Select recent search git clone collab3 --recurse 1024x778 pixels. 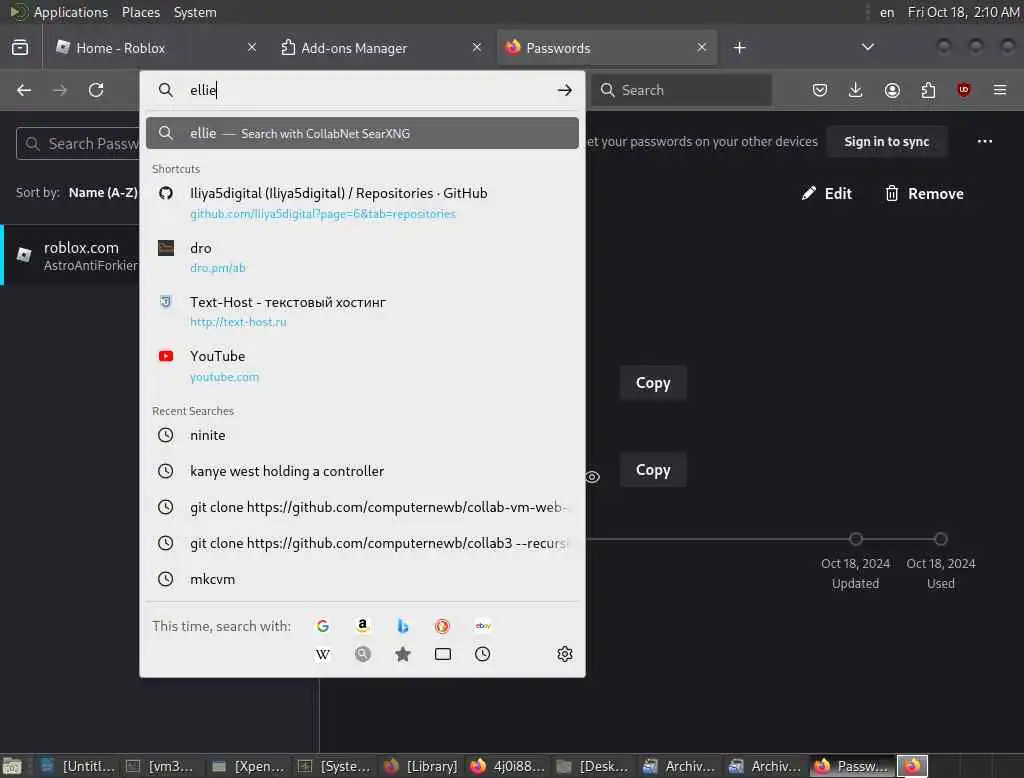[x=362, y=543]
